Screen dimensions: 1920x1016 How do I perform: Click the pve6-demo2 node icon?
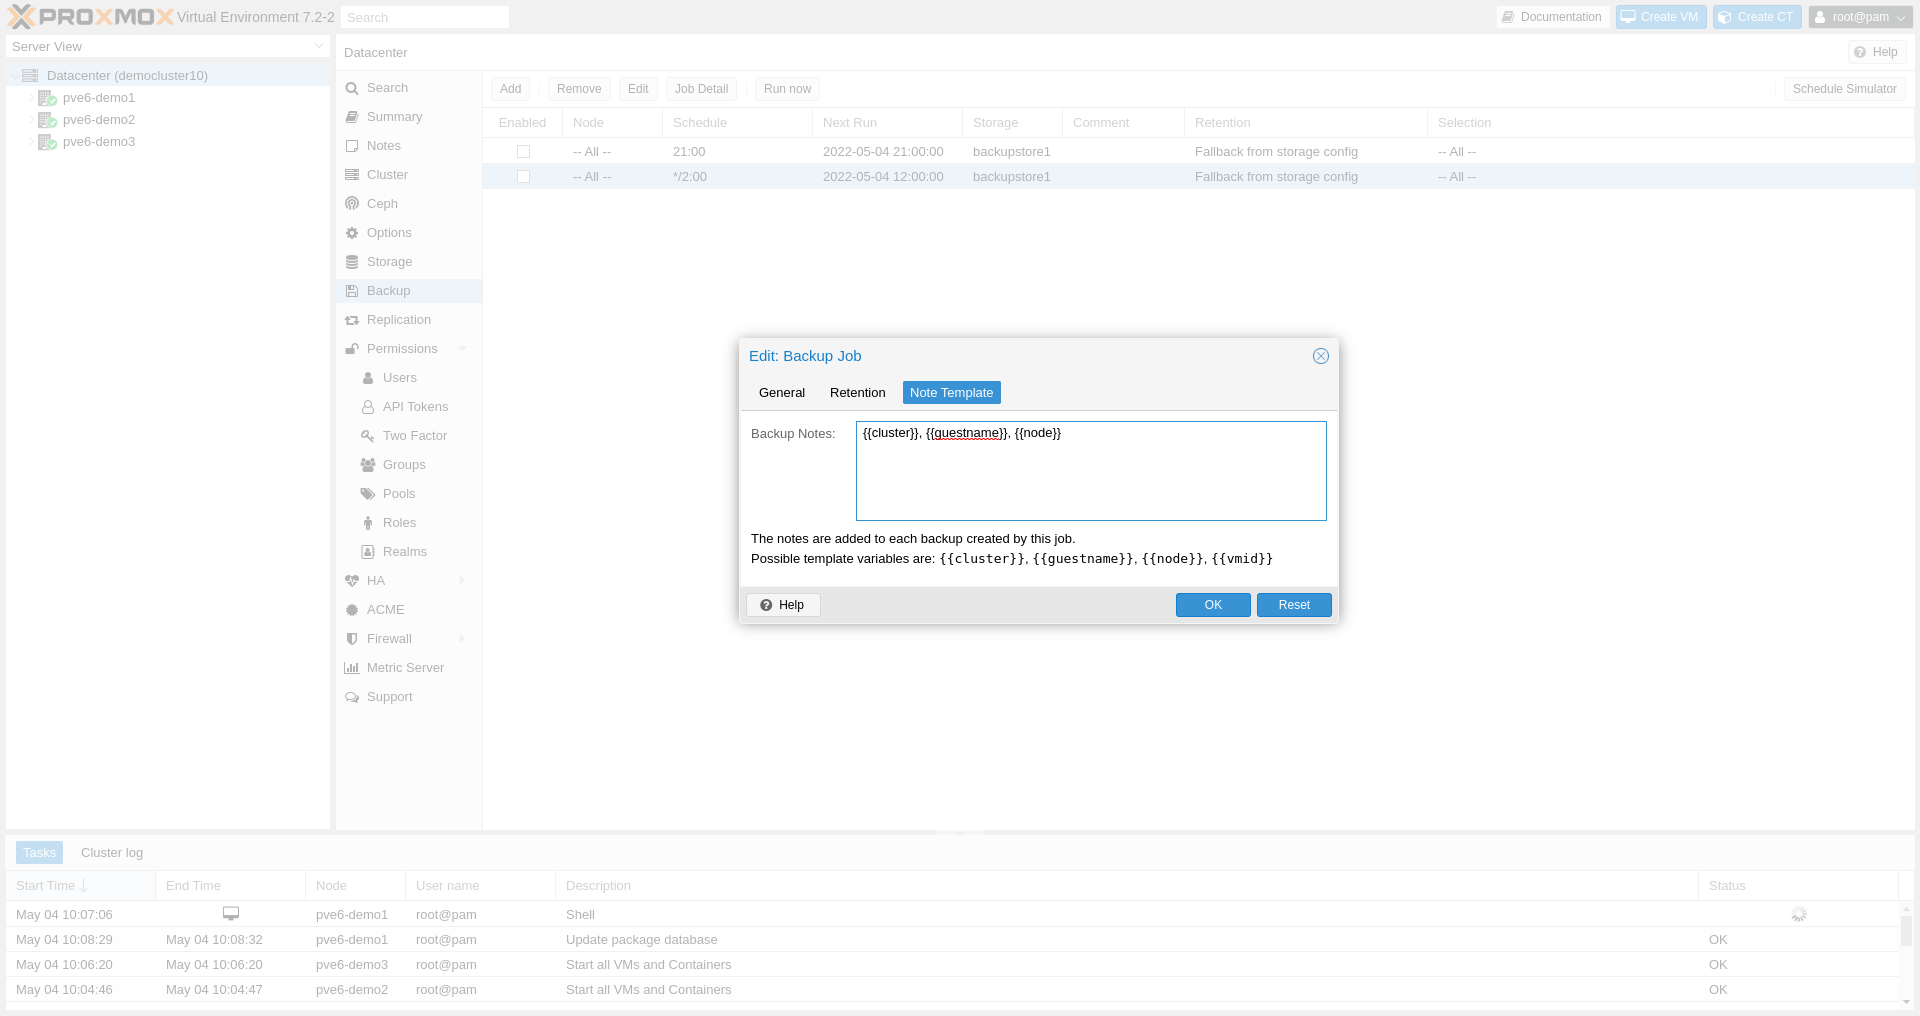click(47, 120)
